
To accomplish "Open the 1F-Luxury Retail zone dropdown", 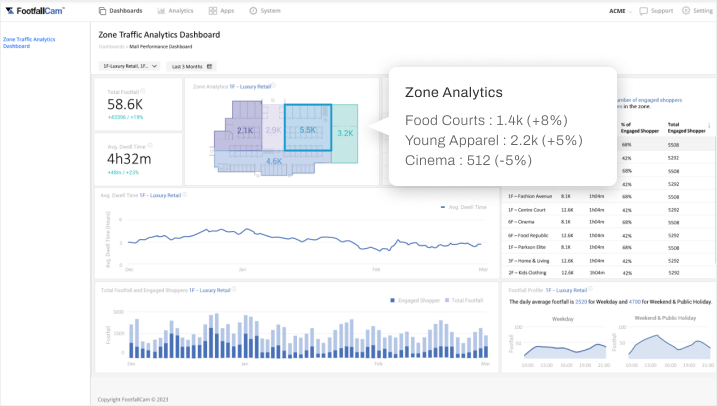I will pos(129,66).
